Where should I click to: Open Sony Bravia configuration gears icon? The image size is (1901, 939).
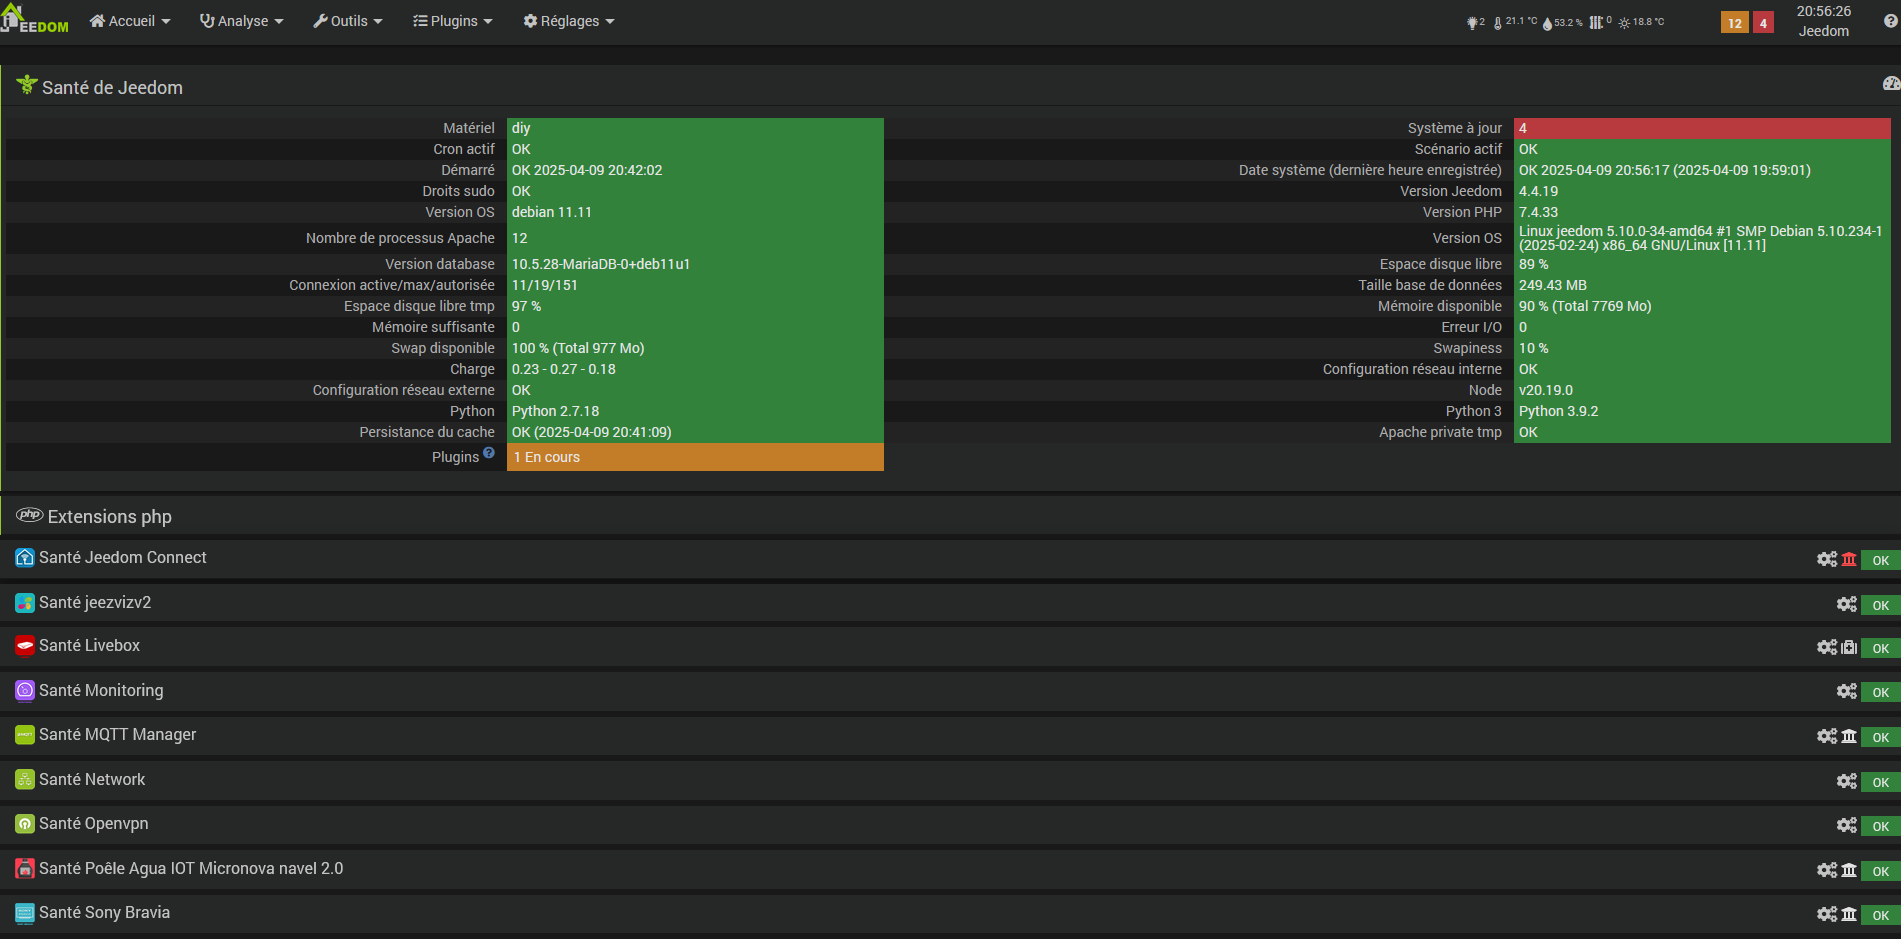[1827, 914]
